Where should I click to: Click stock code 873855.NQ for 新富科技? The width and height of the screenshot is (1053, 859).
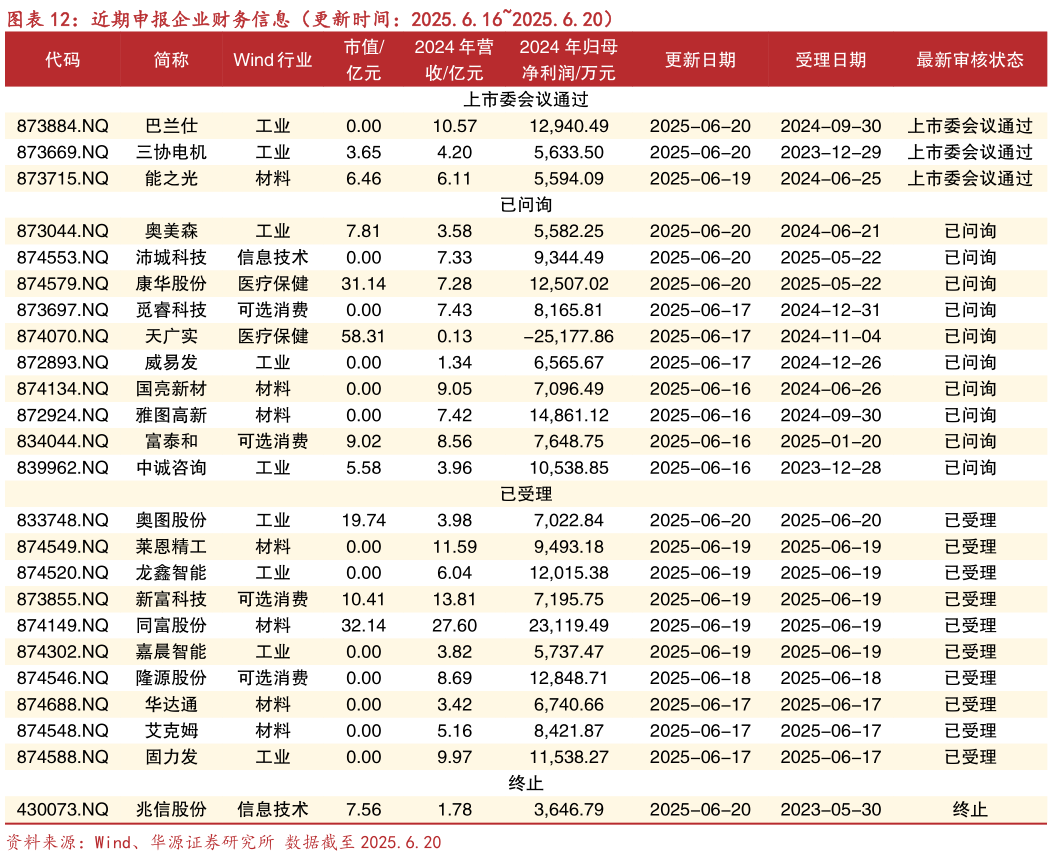pyautogui.click(x=62, y=599)
